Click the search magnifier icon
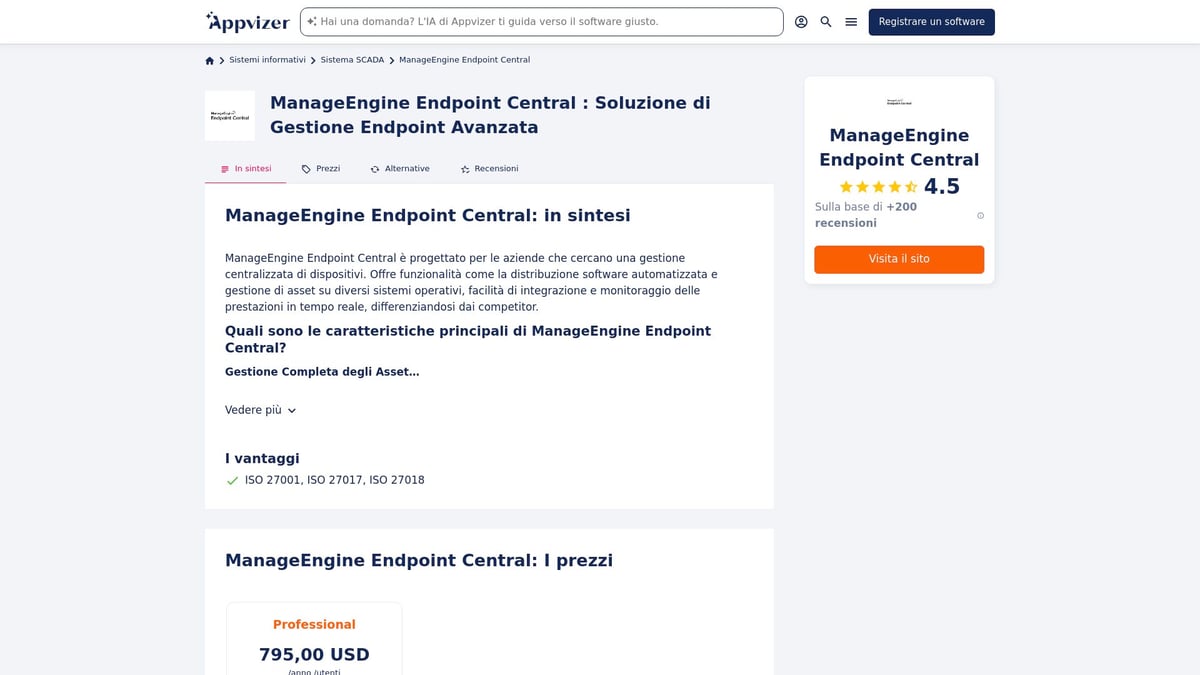The image size is (1200, 675). pos(825,21)
